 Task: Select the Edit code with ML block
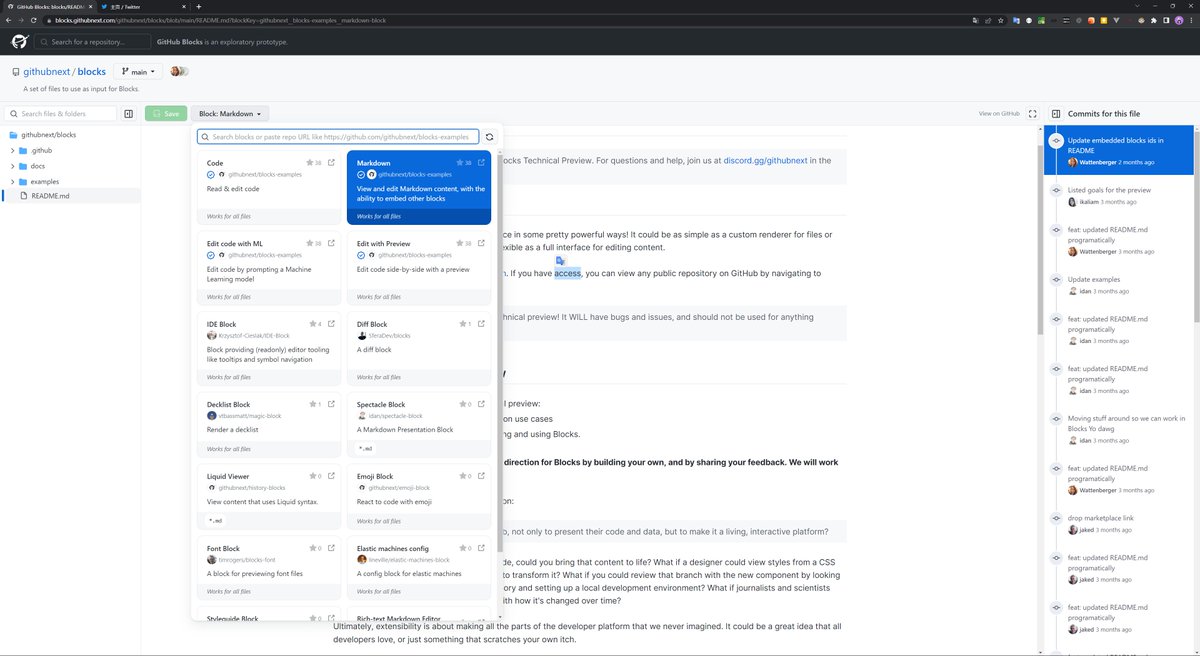tap(269, 268)
